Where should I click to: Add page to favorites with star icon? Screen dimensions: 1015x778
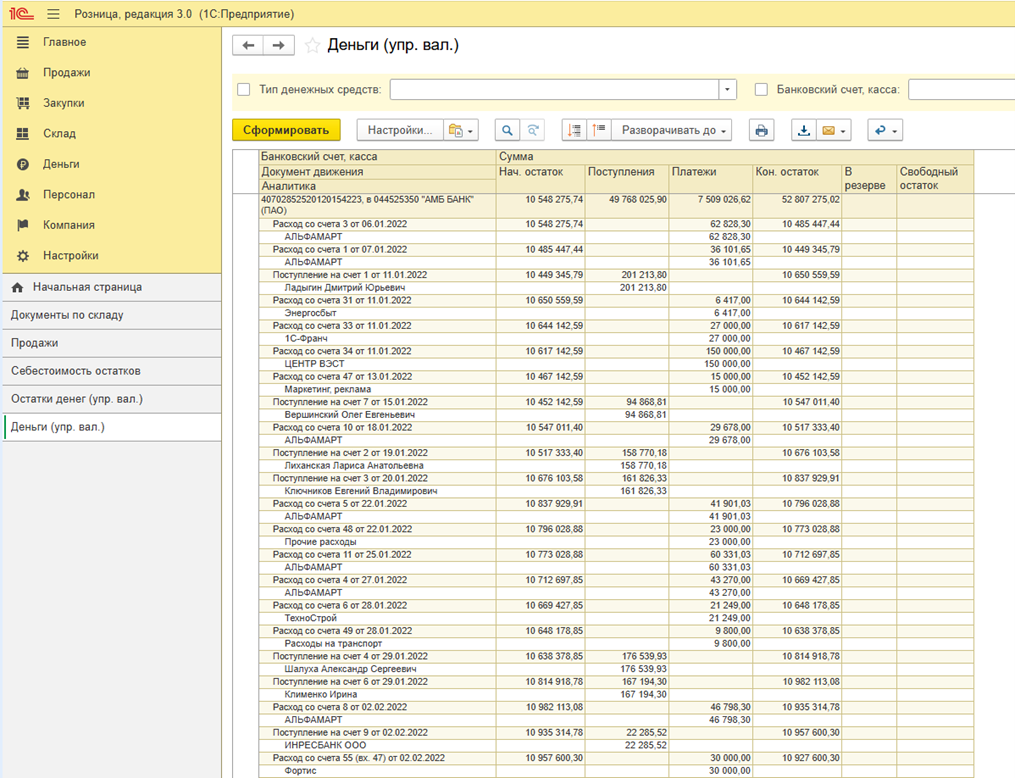[312, 45]
